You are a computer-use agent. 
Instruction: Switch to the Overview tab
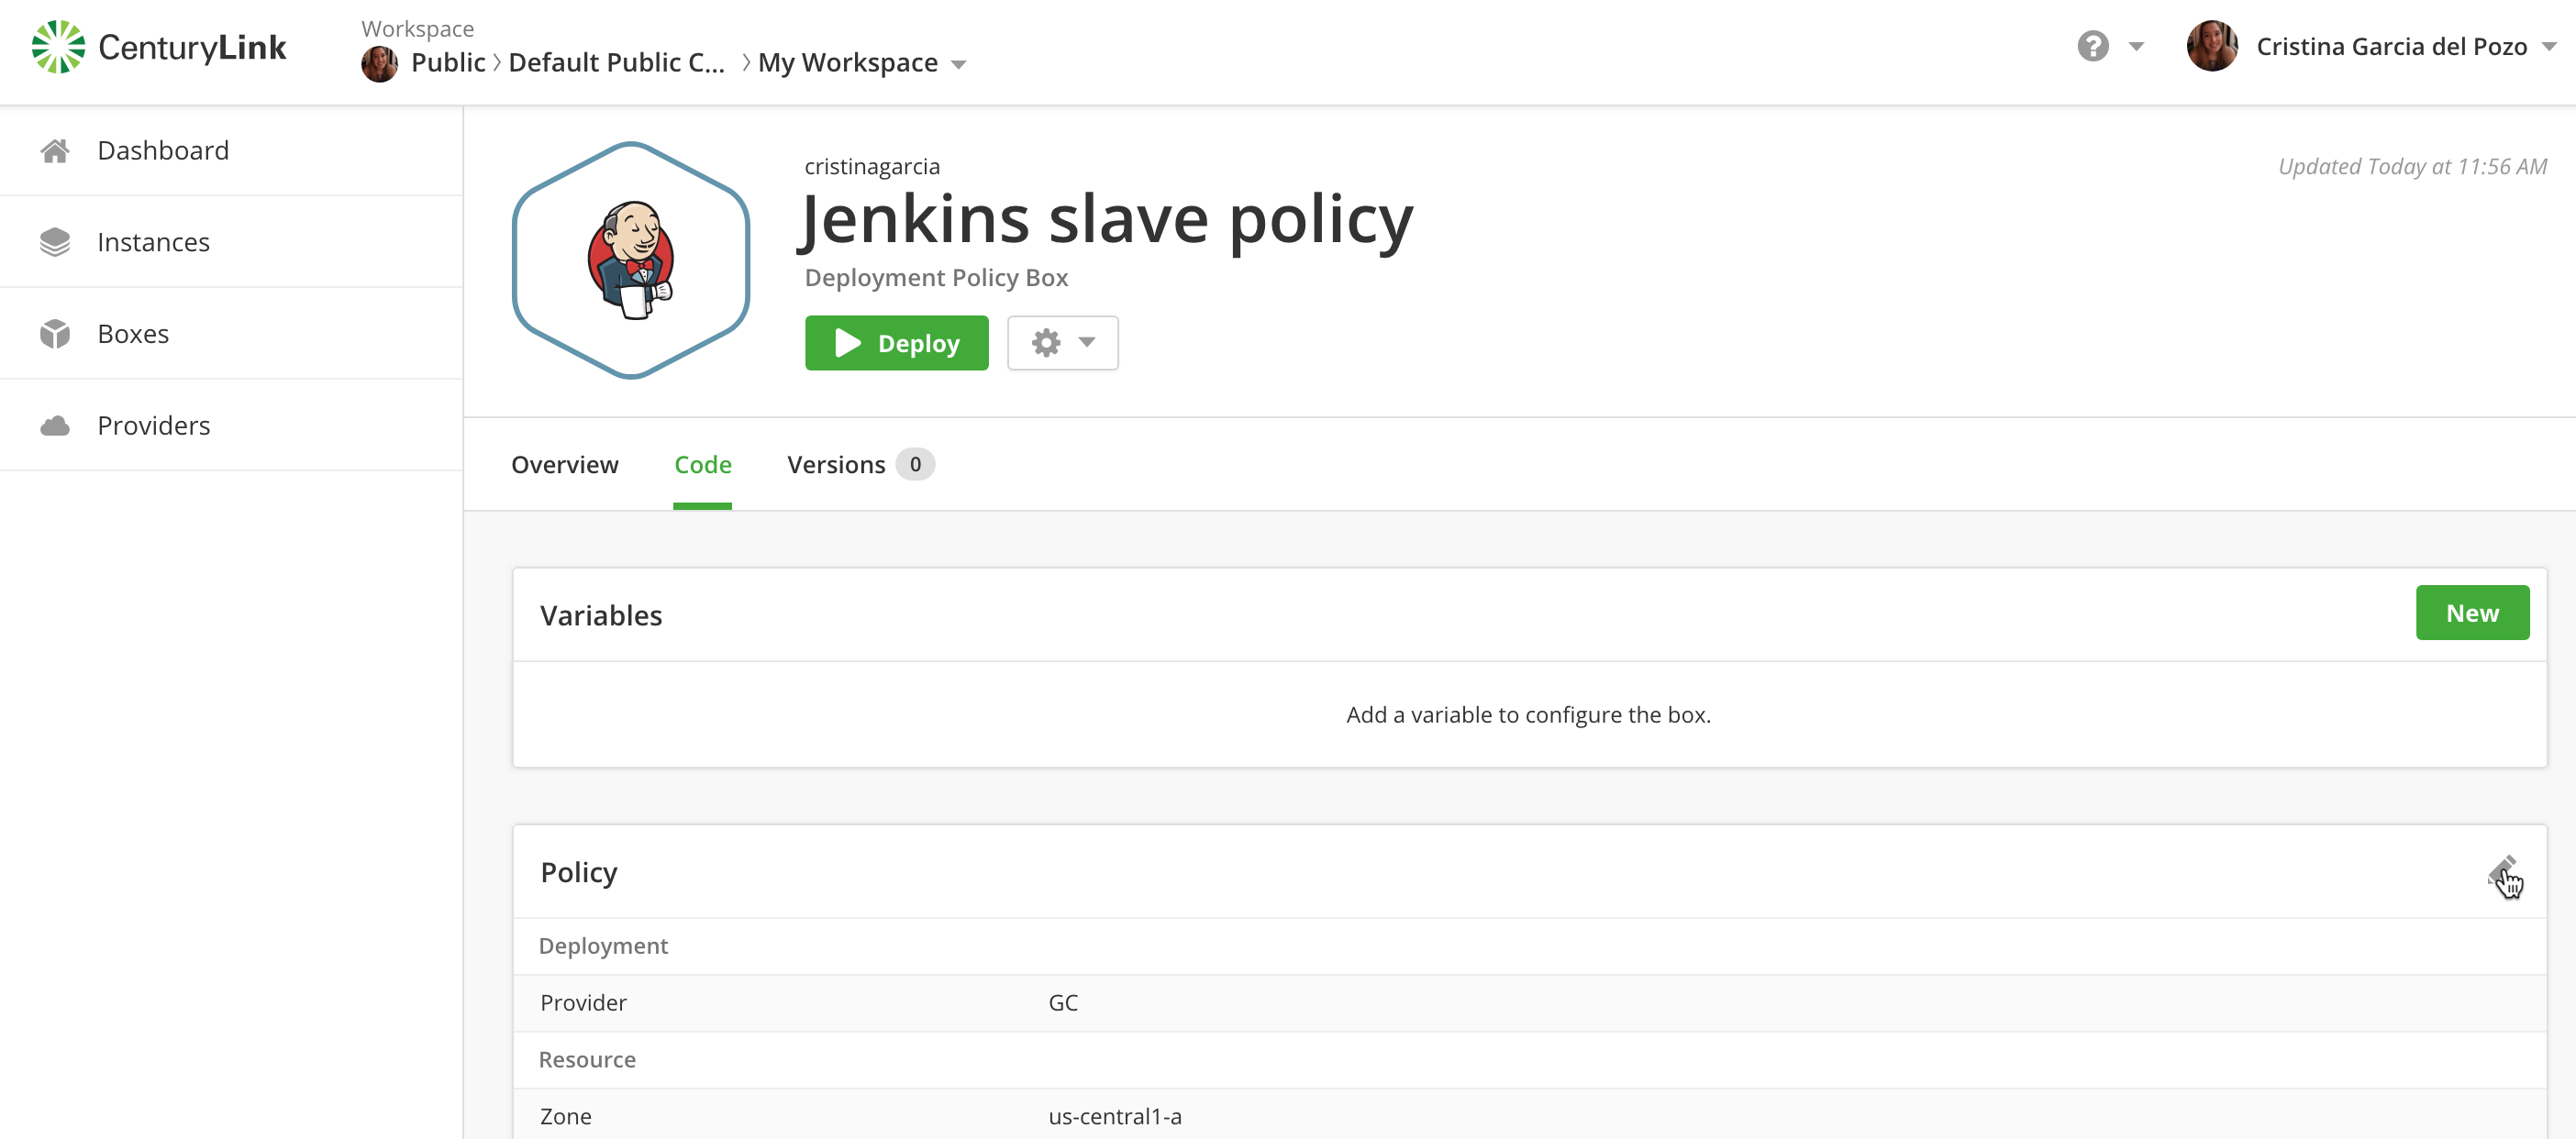tap(564, 465)
